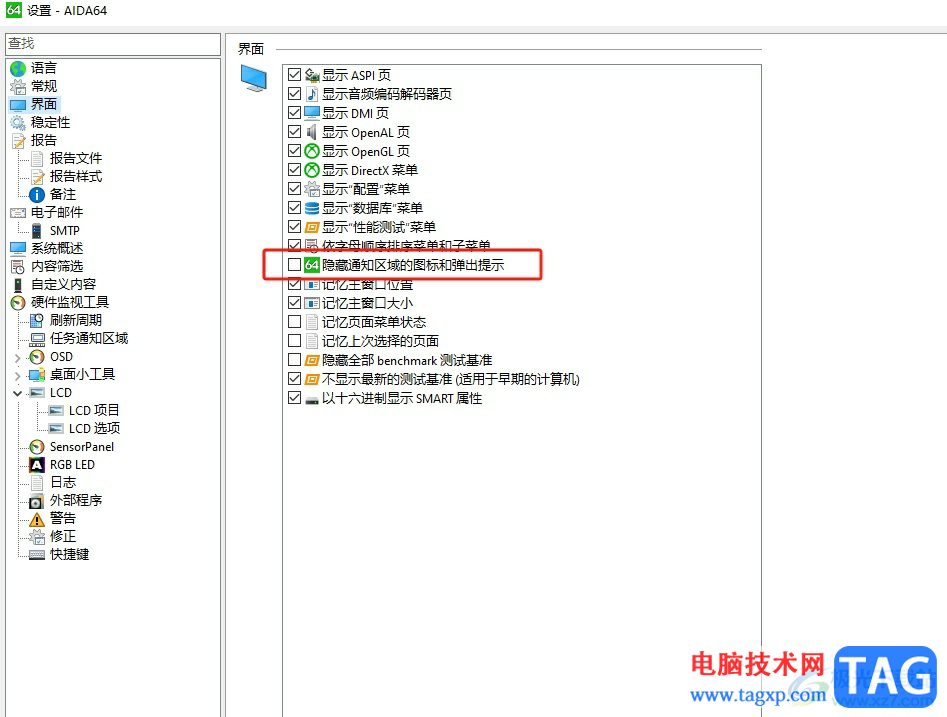Expand the OSD tree node
Screen dimensions: 947x717
click(18, 358)
